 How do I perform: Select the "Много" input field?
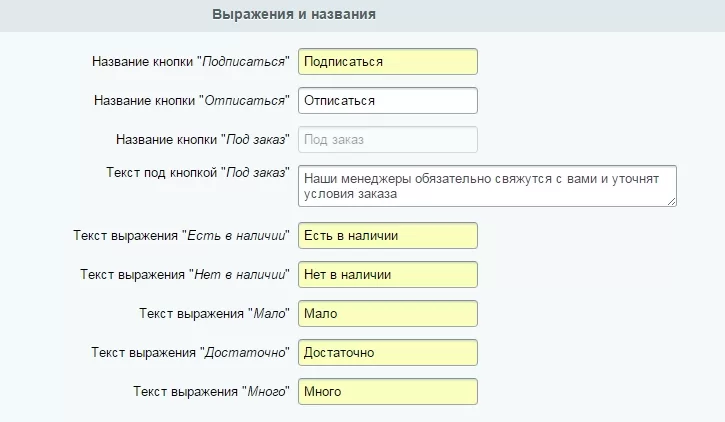[x=387, y=391]
